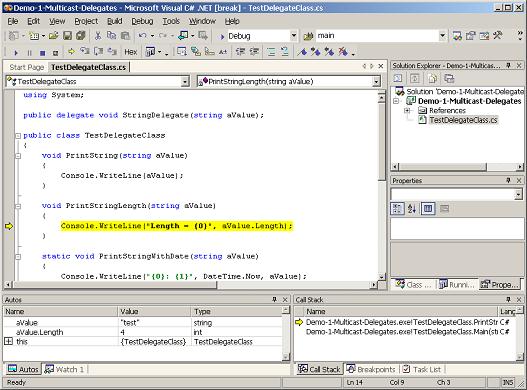Pin the Autos panel auto-hide pushpin
This screenshot has width=527, height=390.
pyautogui.click(x=275, y=299)
